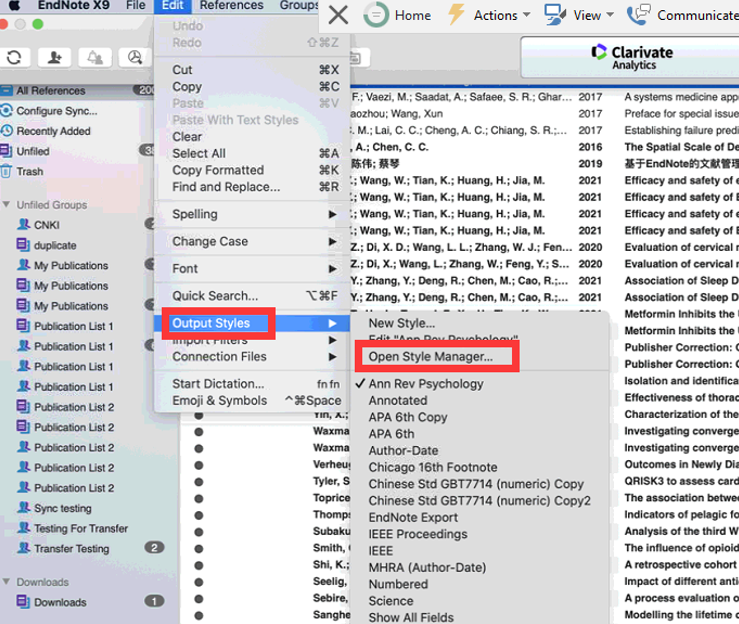
Task: Click the Share library add-person icon
Action: [55, 57]
